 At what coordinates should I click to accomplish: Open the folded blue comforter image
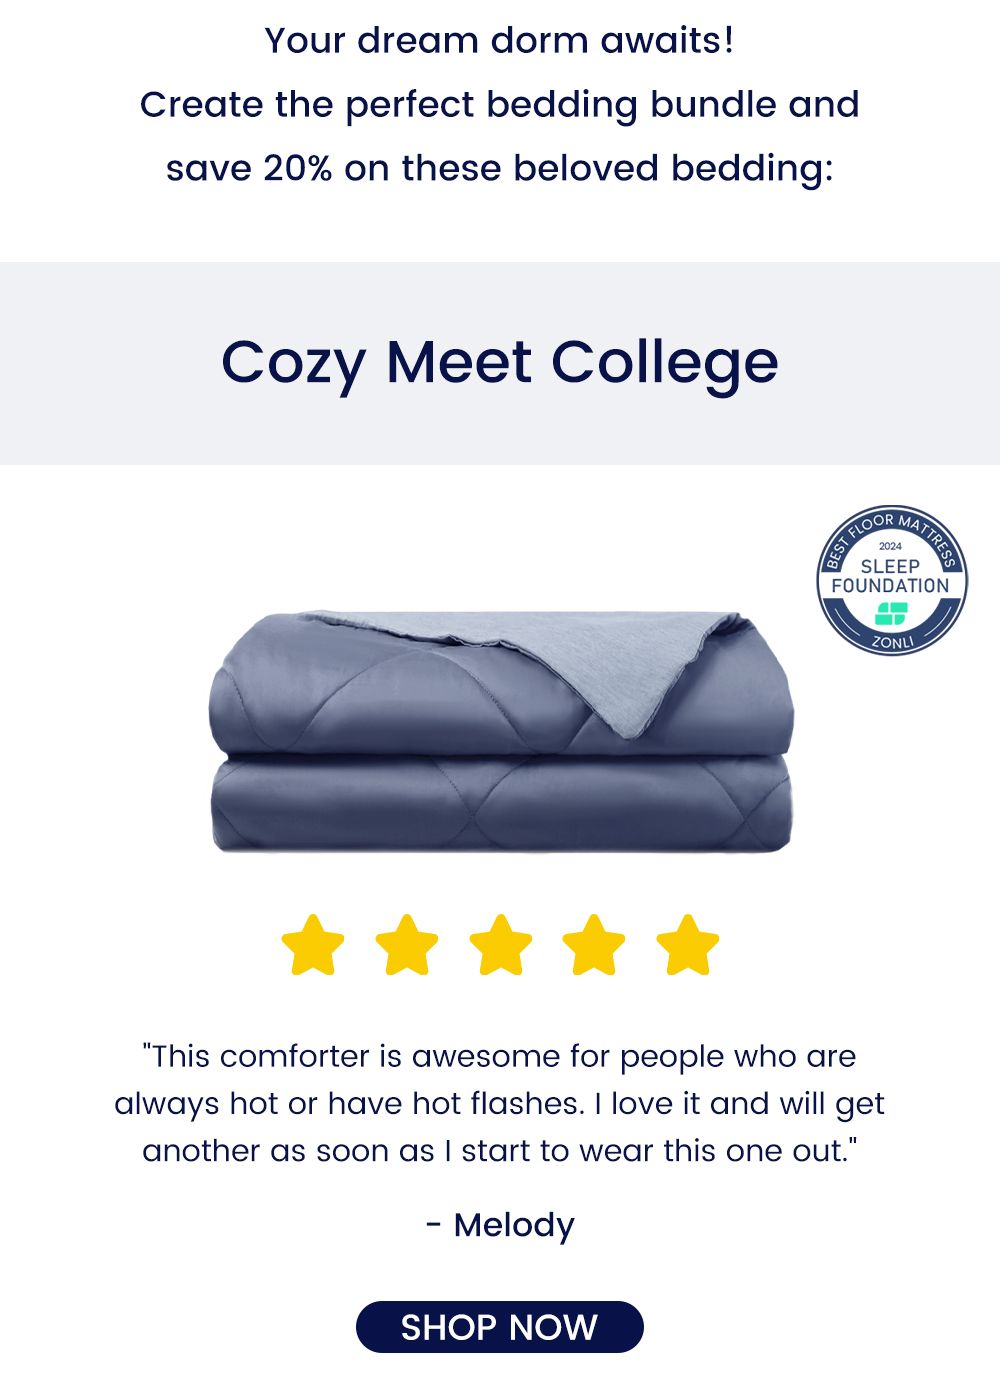tap(502, 732)
